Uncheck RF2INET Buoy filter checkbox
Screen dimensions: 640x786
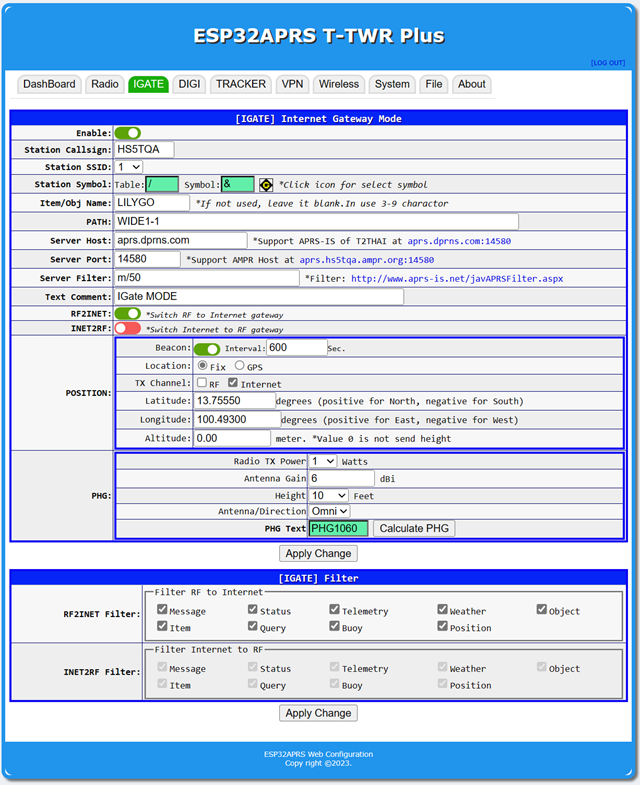tap(334, 626)
